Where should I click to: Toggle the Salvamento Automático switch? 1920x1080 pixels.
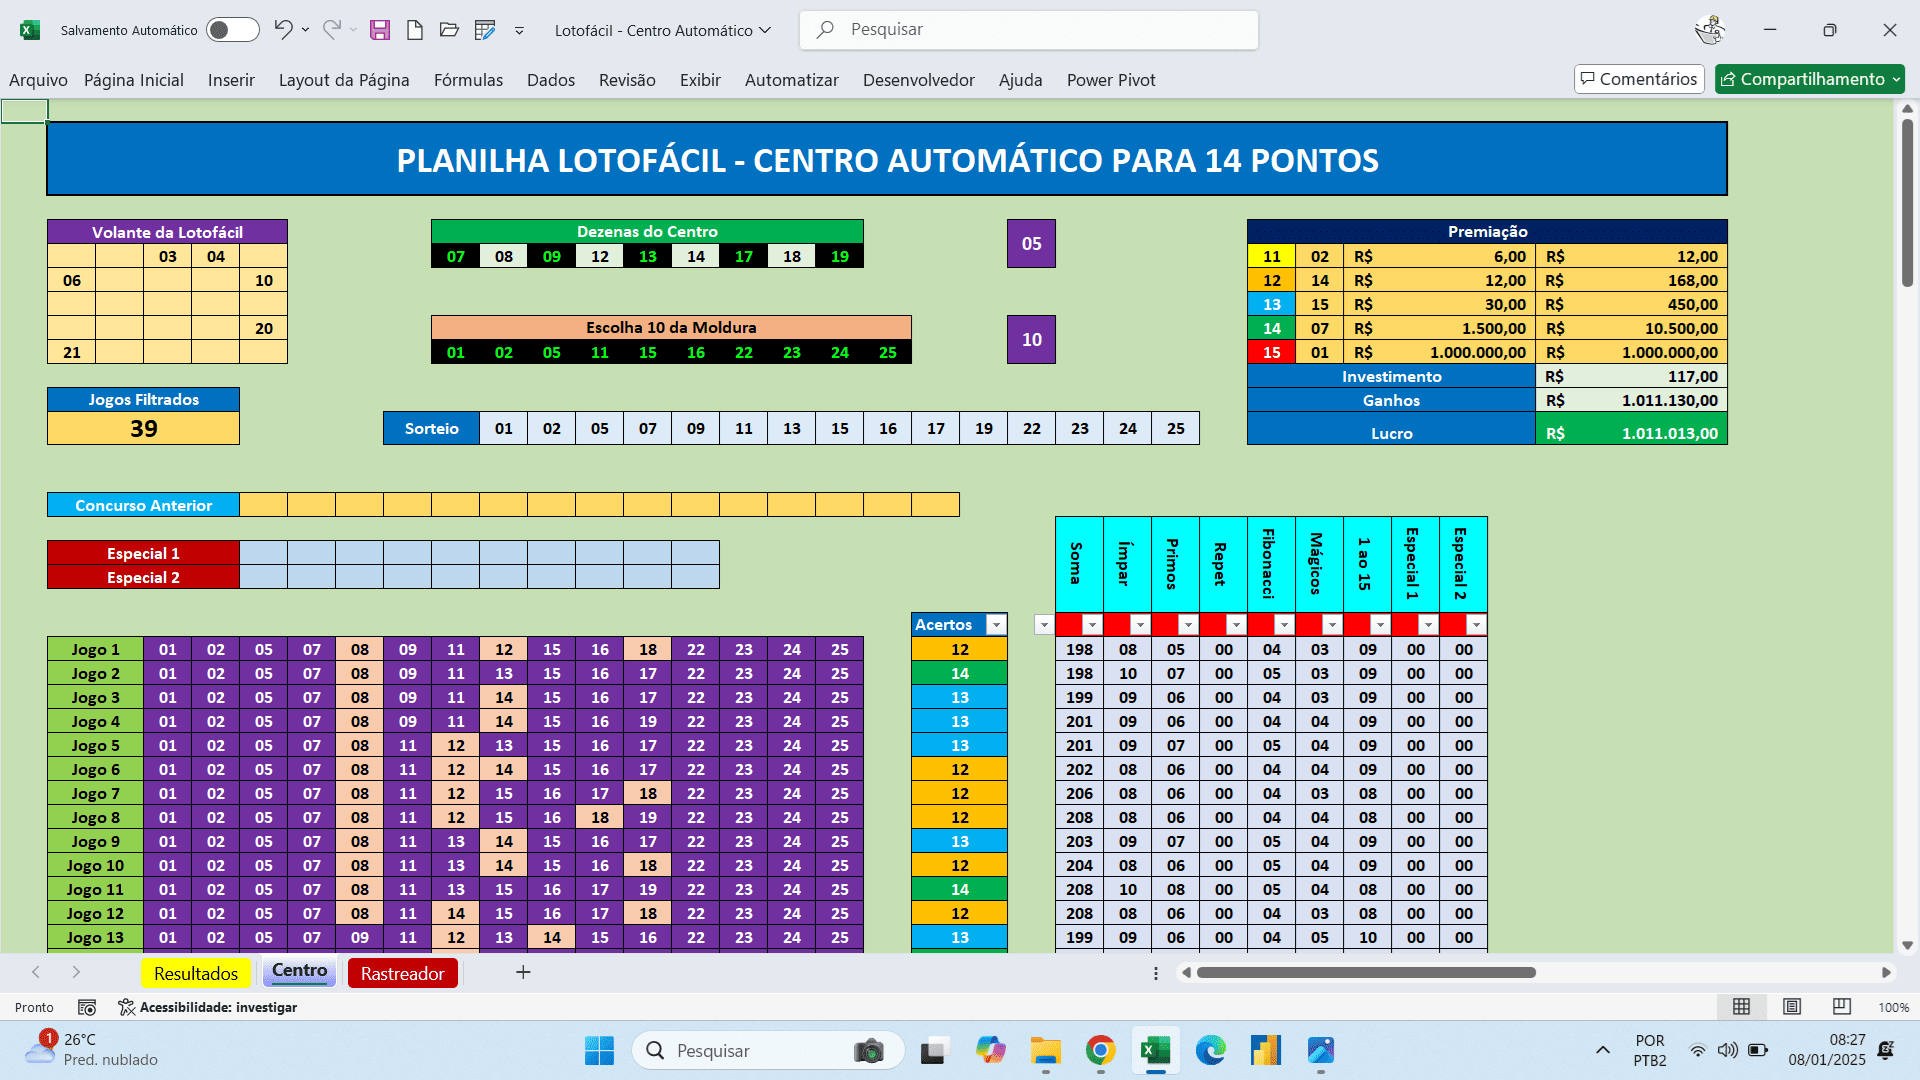tap(232, 30)
